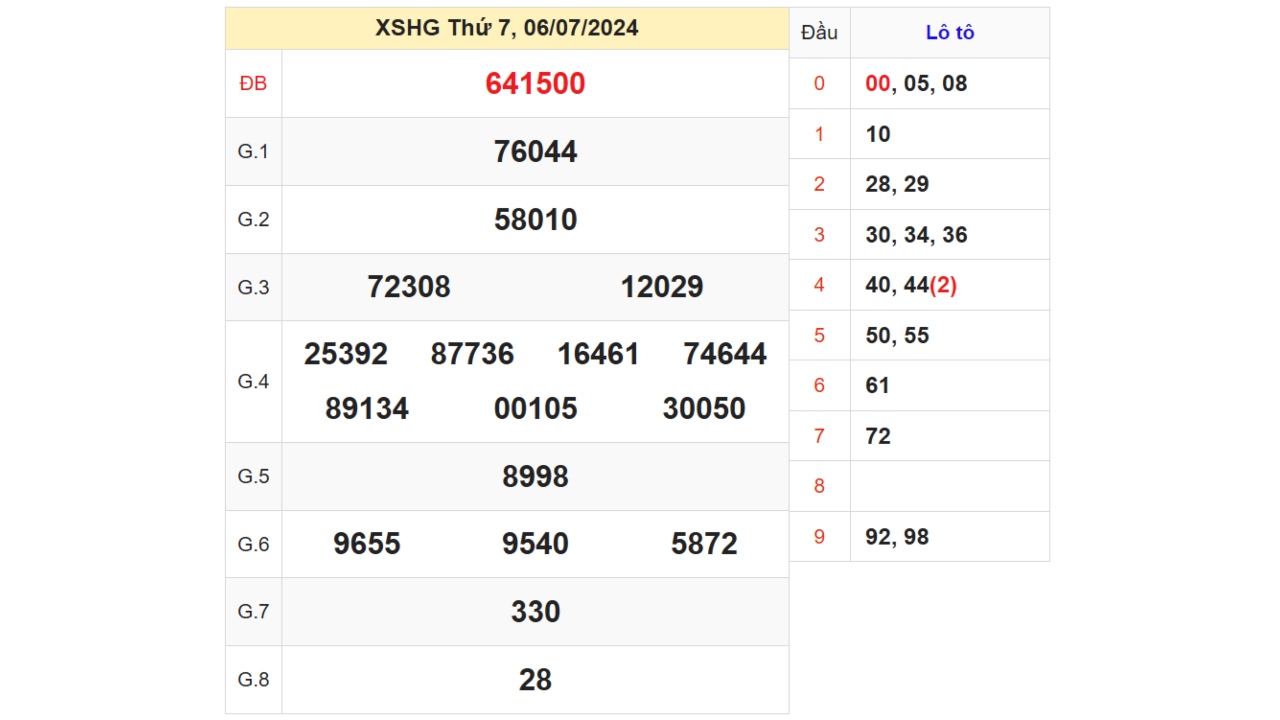The image size is (1280, 720).
Task: Click head digit 6 cell
Action: 819,386
